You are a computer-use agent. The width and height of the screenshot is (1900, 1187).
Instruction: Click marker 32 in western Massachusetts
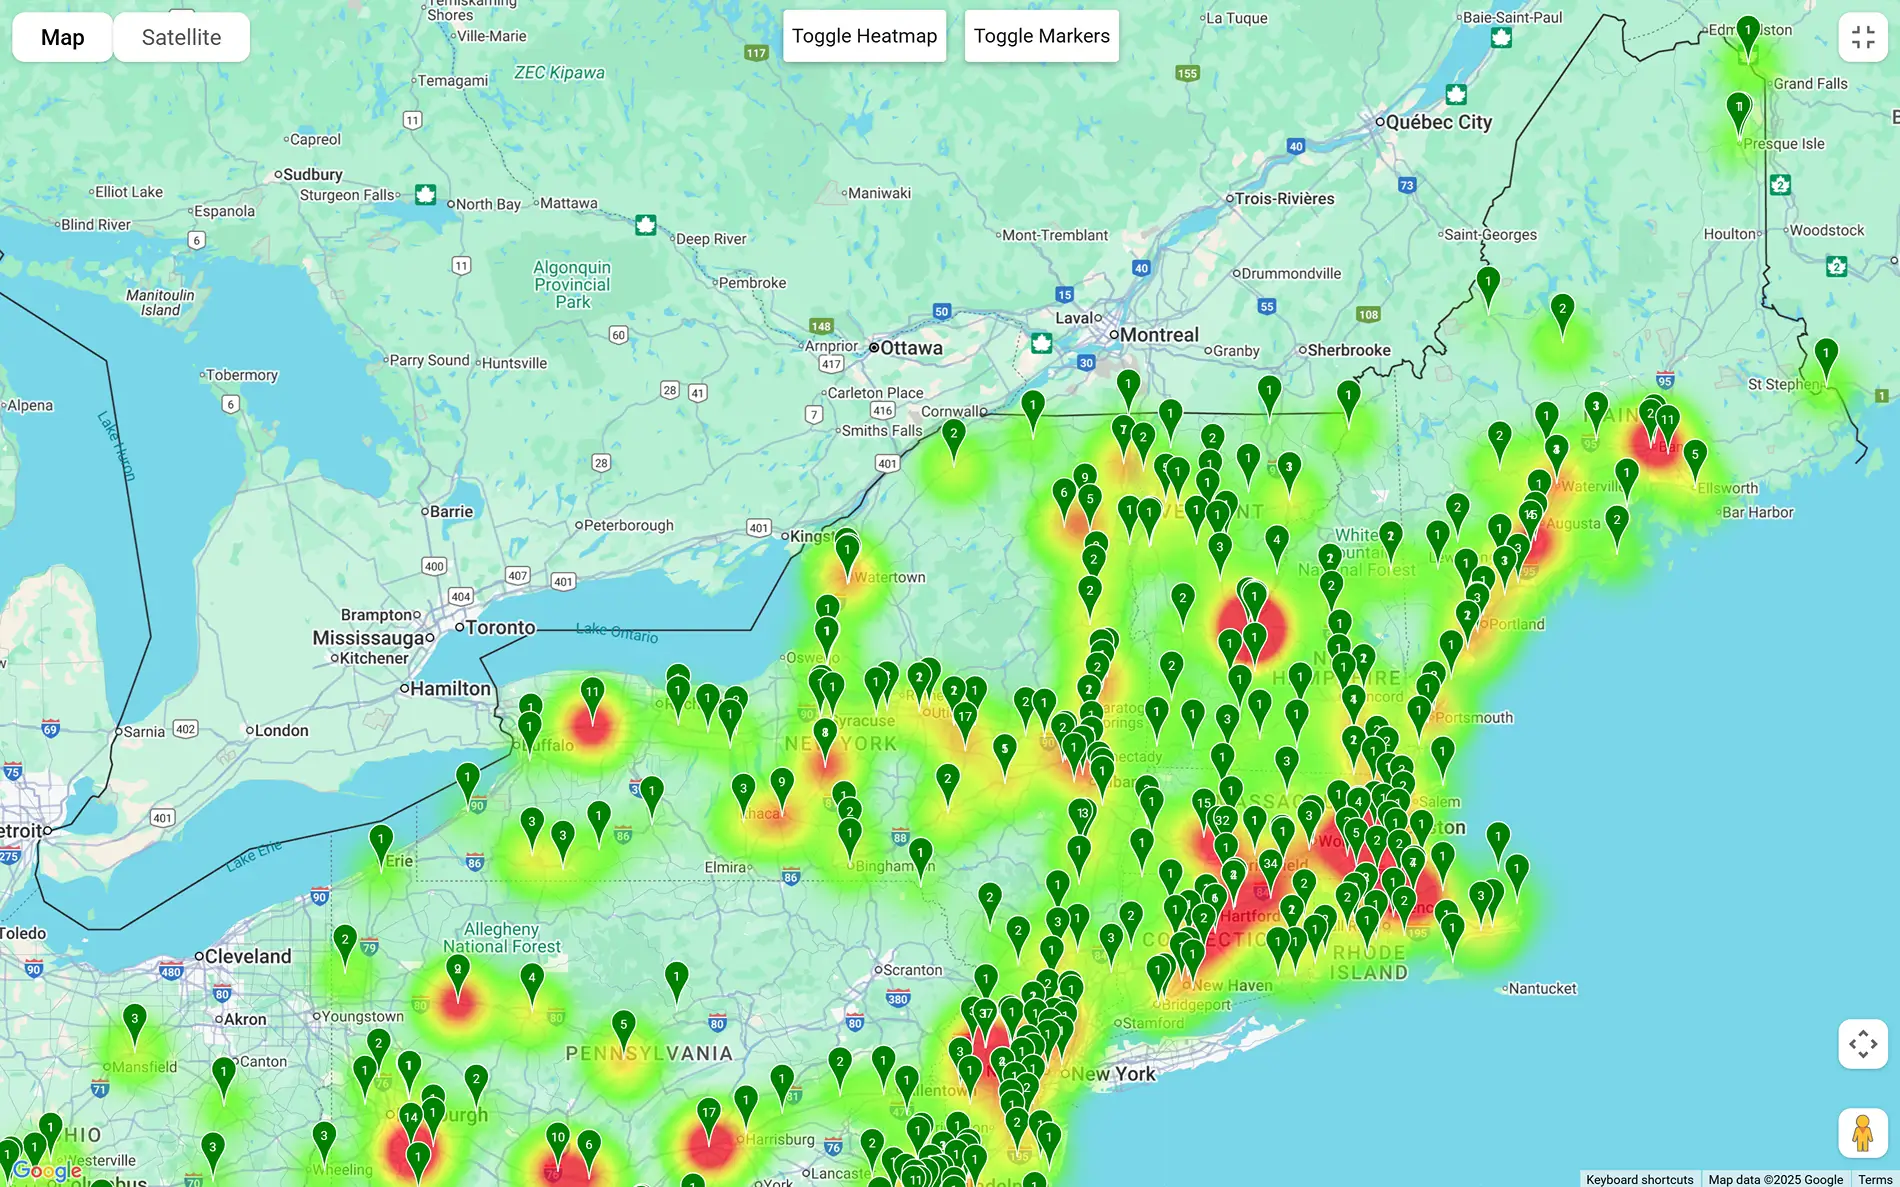pyautogui.click(x=1222, y=826)
